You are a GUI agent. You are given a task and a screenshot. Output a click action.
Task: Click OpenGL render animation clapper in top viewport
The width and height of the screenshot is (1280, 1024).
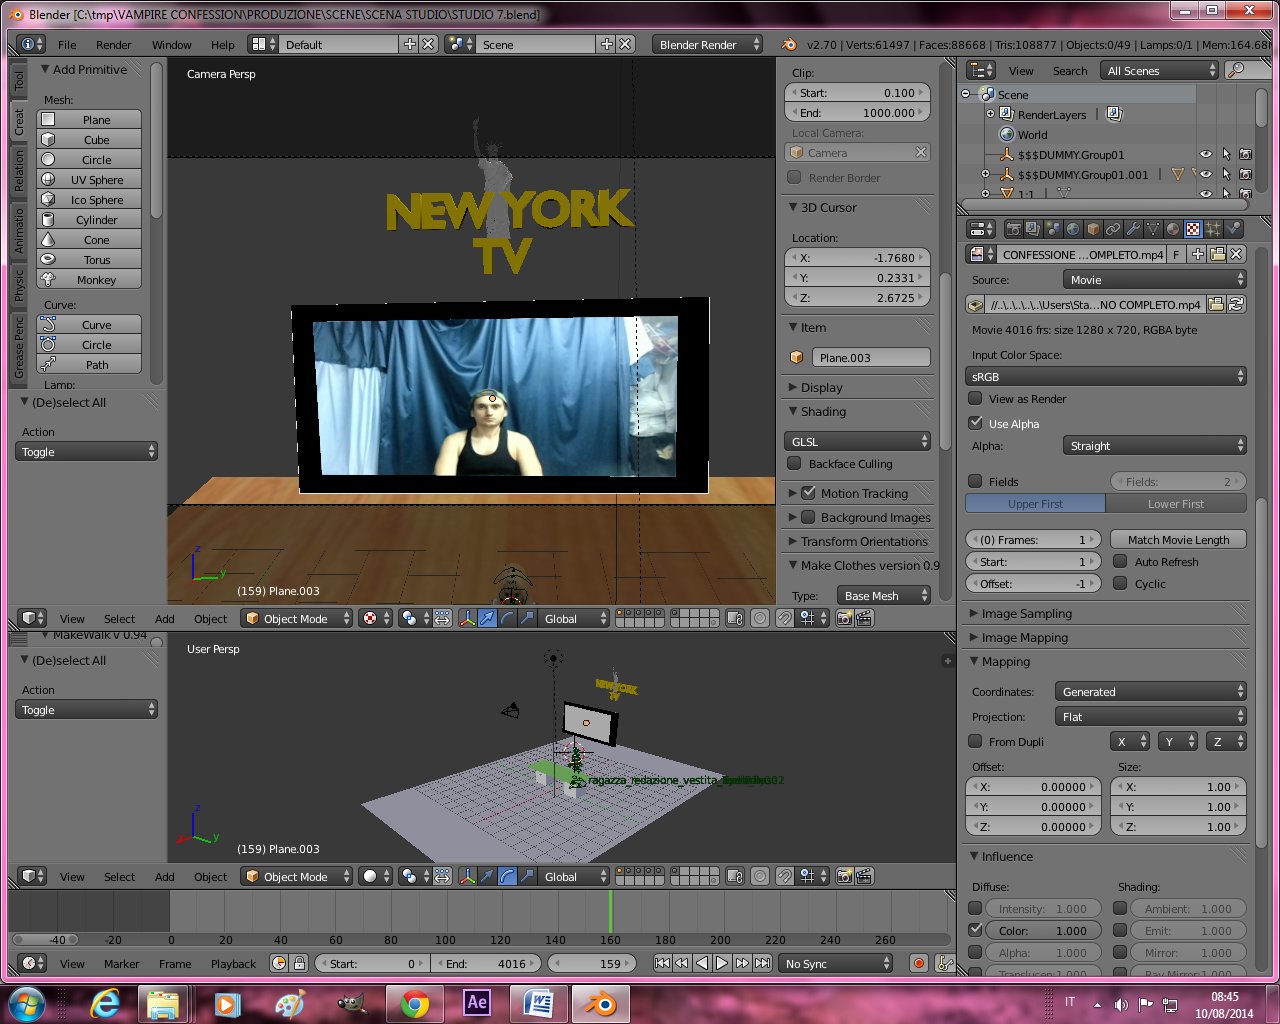tap(864, 618)
